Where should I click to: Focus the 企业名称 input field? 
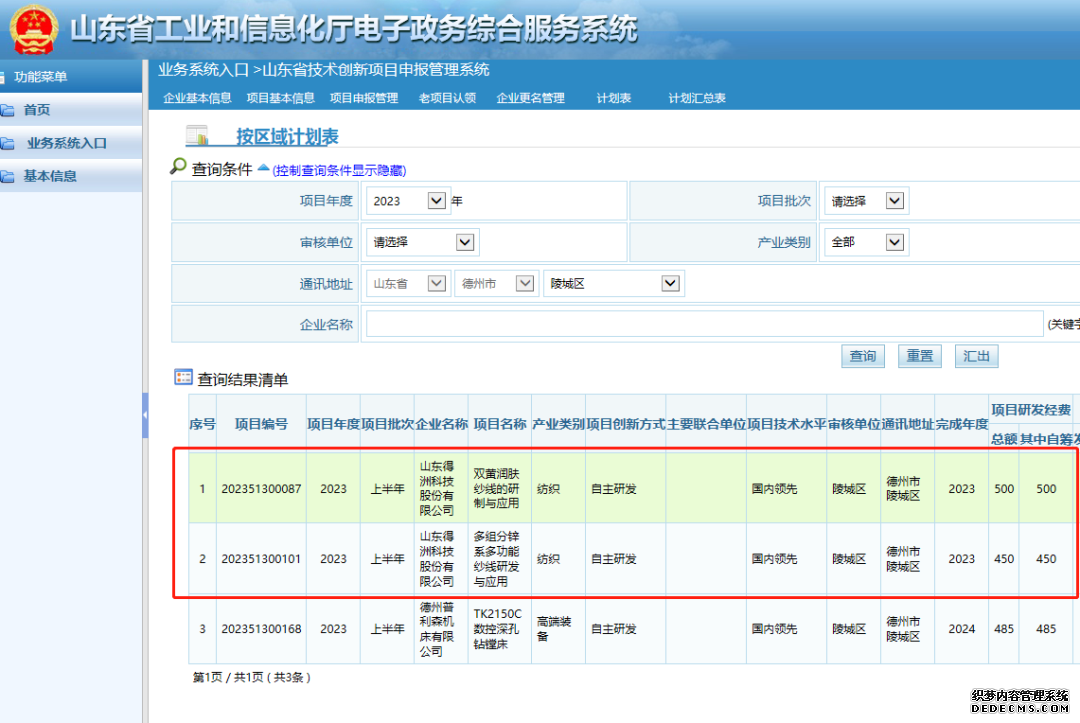[x=705, y=324]
